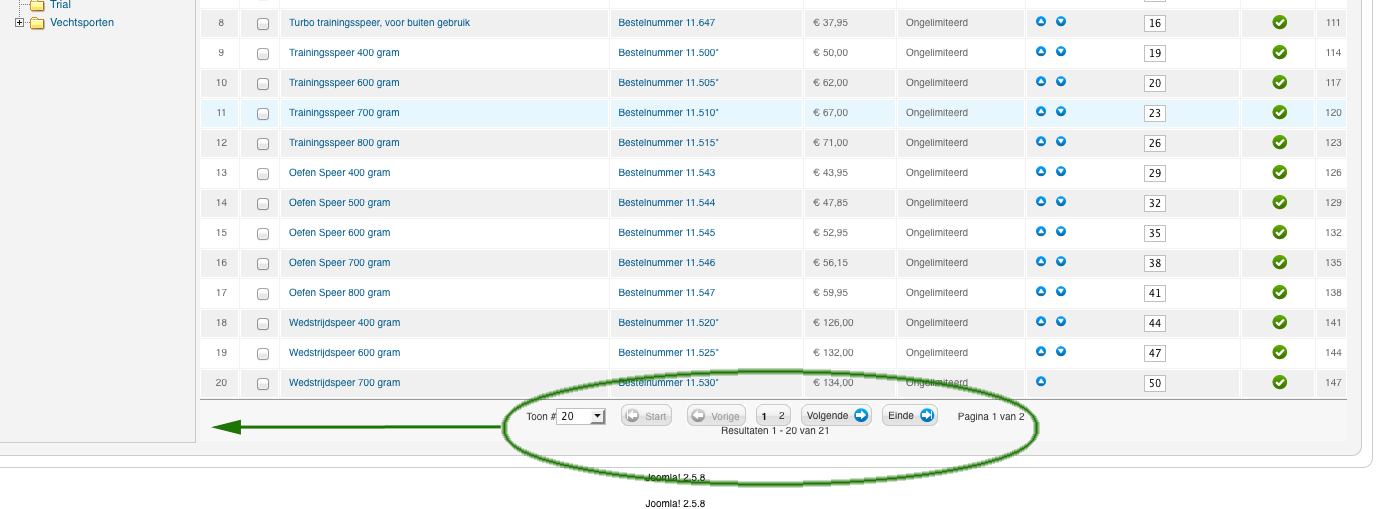Open the Trial category folder
The width and height of the screenshot is (1382, 509).
[x=60, y=5]
